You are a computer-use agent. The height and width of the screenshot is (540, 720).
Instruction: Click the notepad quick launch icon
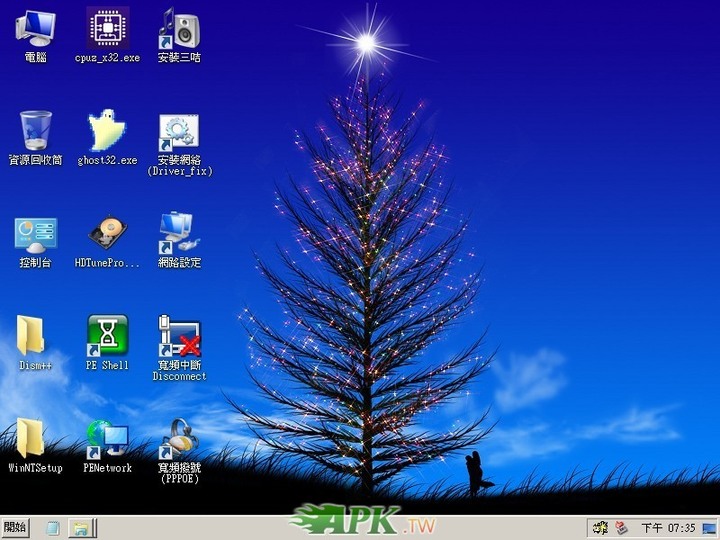pos(53,528)
